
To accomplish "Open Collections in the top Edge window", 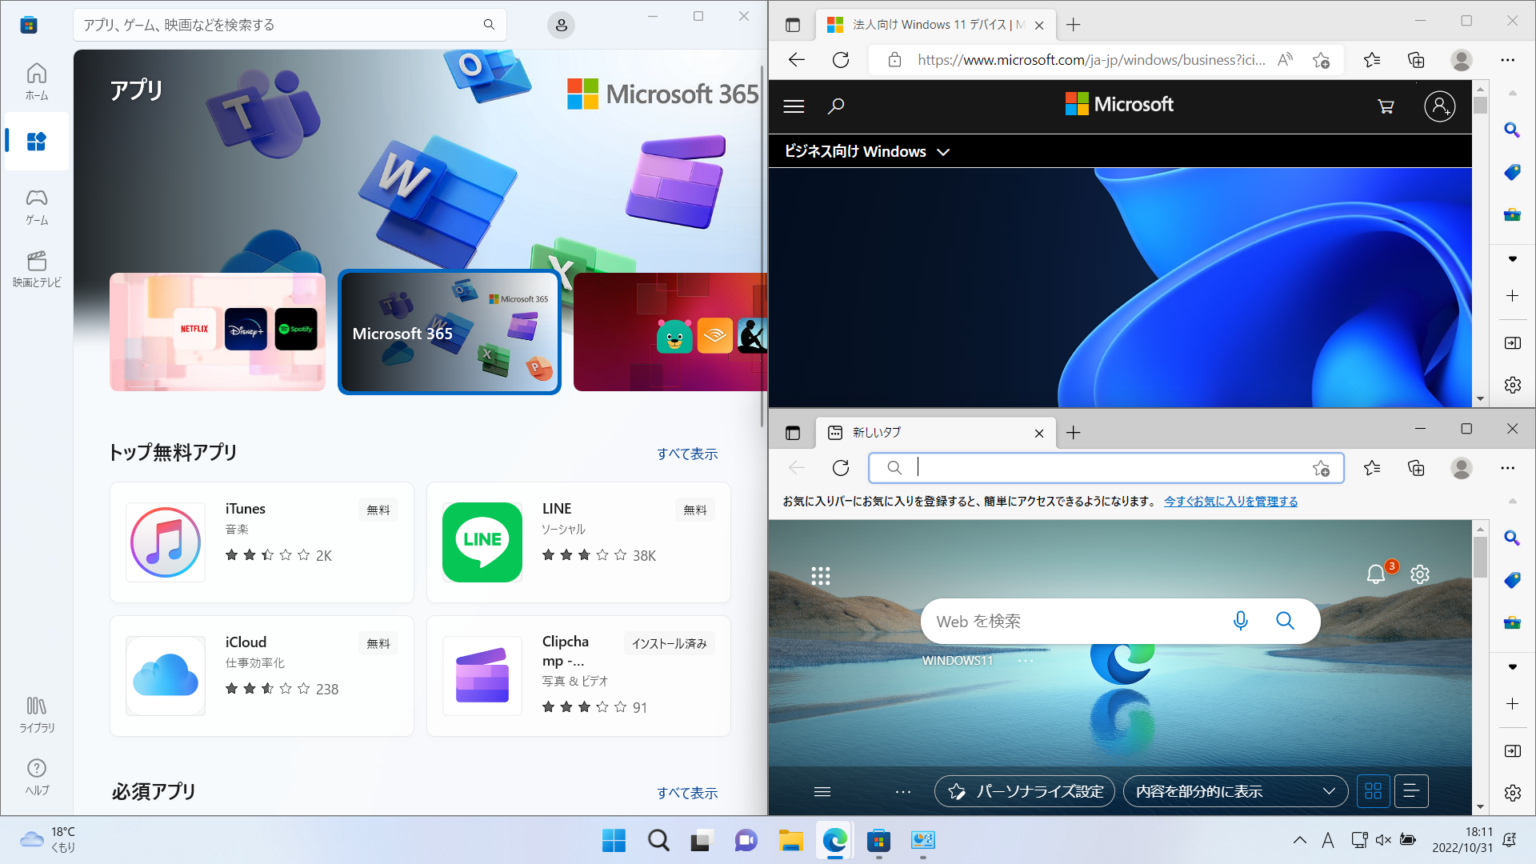I will coord(1416,60).
